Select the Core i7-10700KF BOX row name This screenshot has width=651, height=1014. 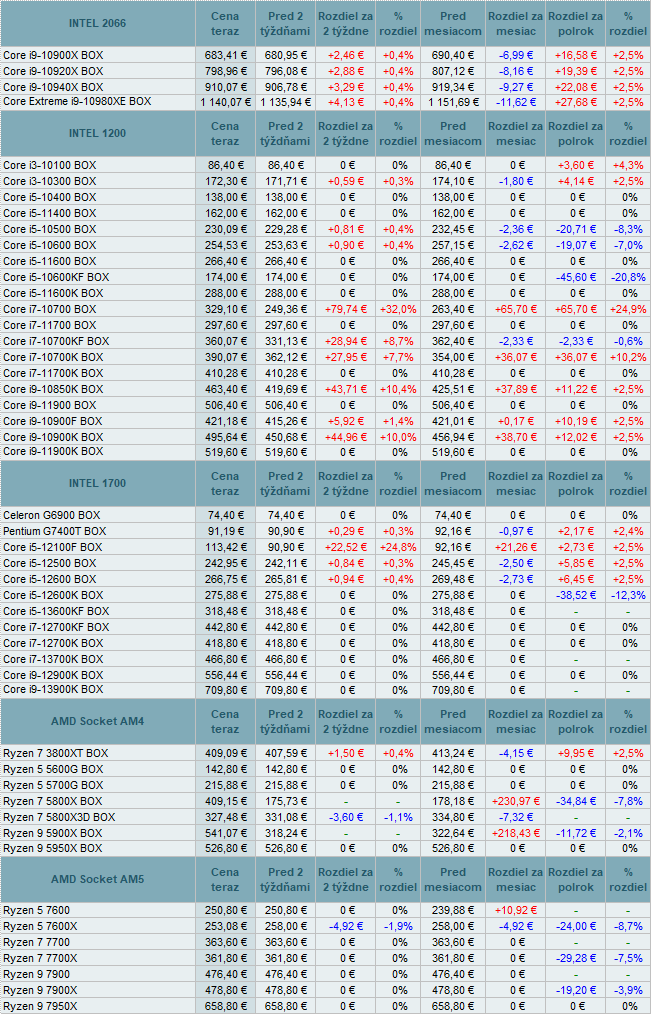pyautogui.click(x=56, y=341)
